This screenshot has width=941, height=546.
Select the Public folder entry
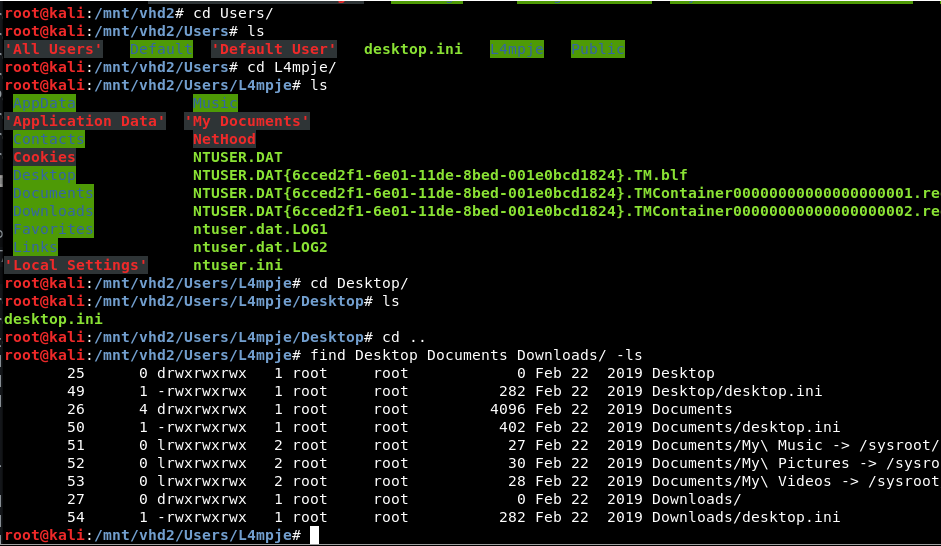[x=598, y=49]
